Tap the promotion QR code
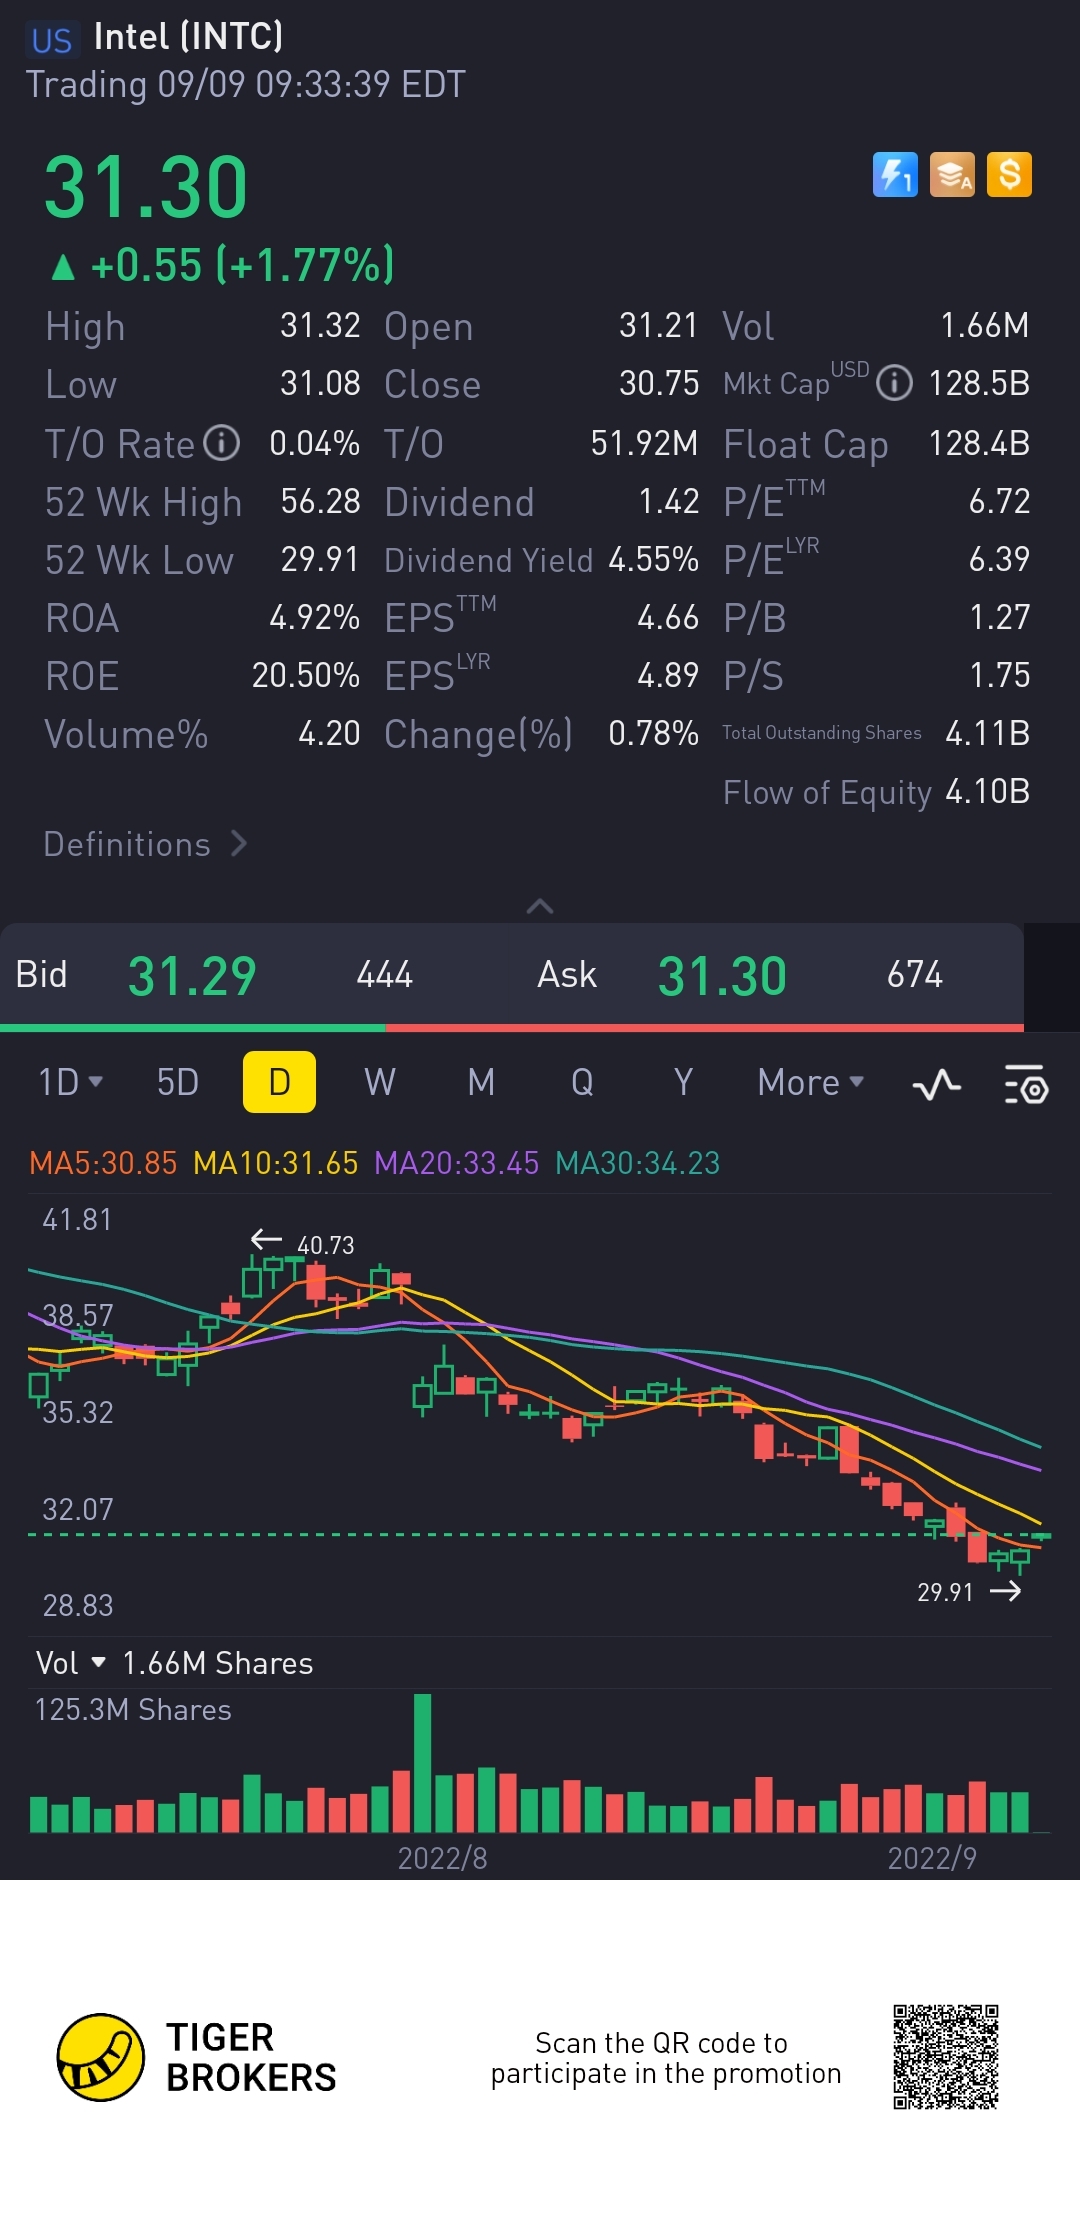The height and width of the screenshot is (2236, 1080). click(x=946, y=2056)
